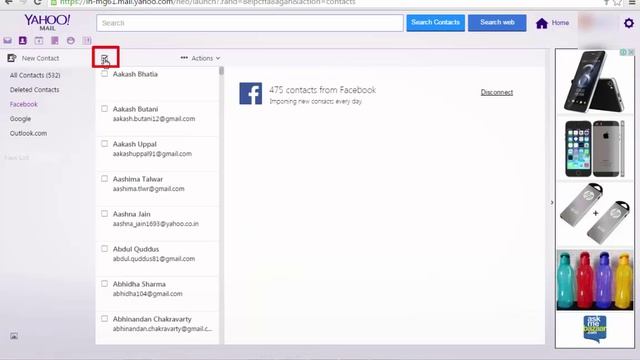Open the Mail inbox icon
This screenshot has height=360, width=640.
click(x=7, y=40)
